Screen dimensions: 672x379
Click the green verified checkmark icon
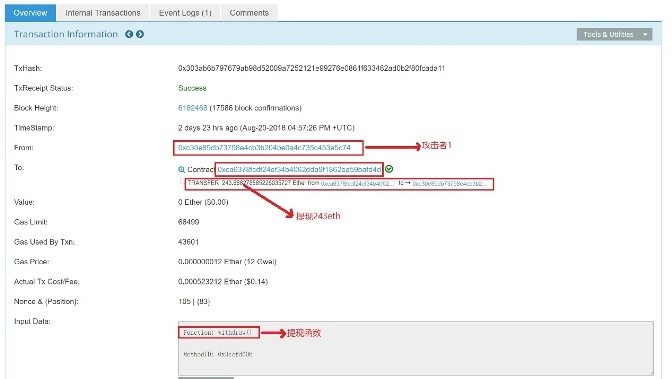tap(389, 169)
